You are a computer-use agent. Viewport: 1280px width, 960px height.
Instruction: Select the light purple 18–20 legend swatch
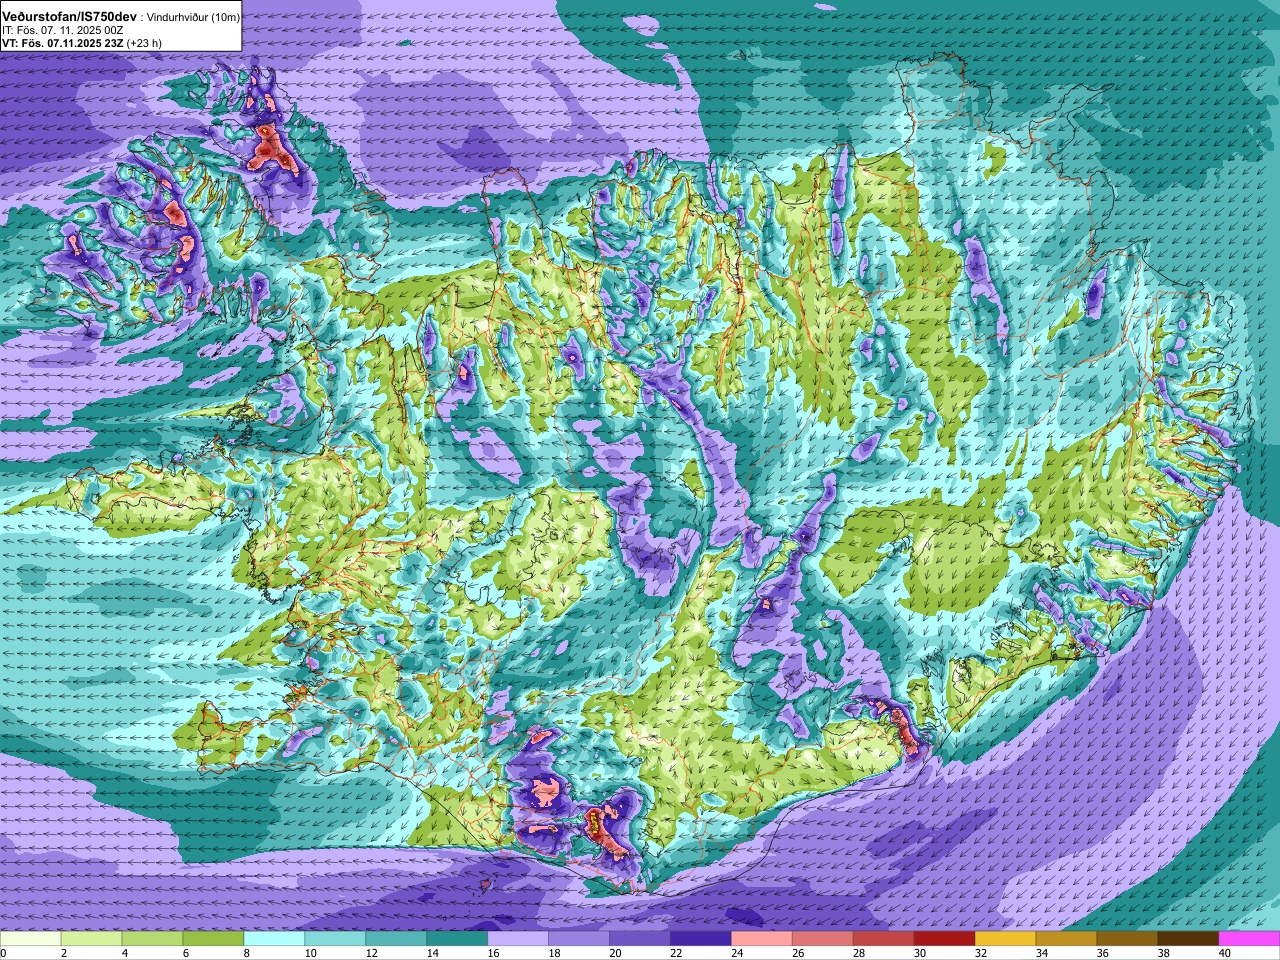click(579, 940)
